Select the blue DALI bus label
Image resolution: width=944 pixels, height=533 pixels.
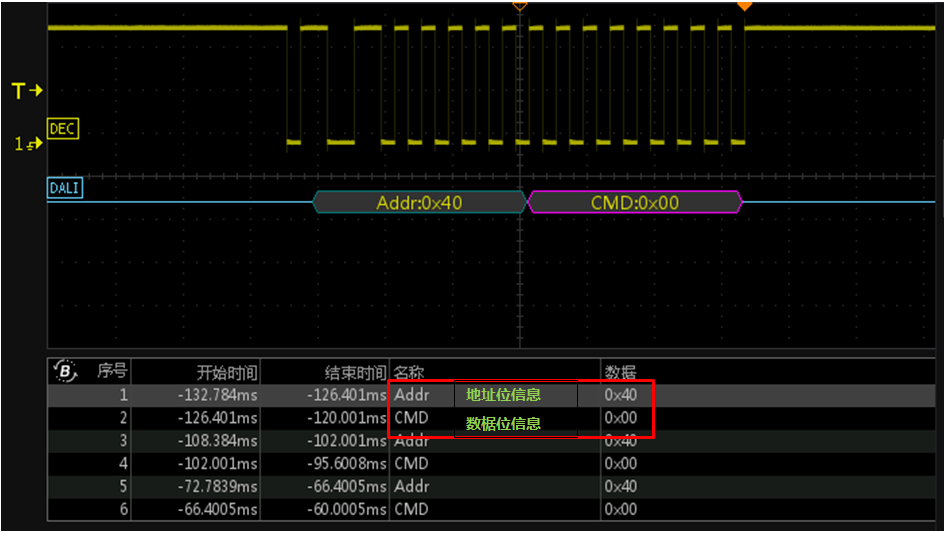pos(64,188)
